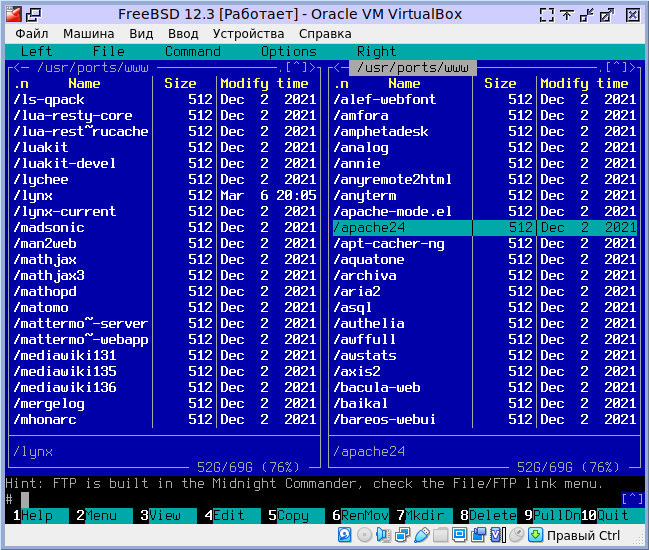Sort left panel by the Size column header
Image resolution: width=649 pixels, height=550 pixels.
coord(180,84)
